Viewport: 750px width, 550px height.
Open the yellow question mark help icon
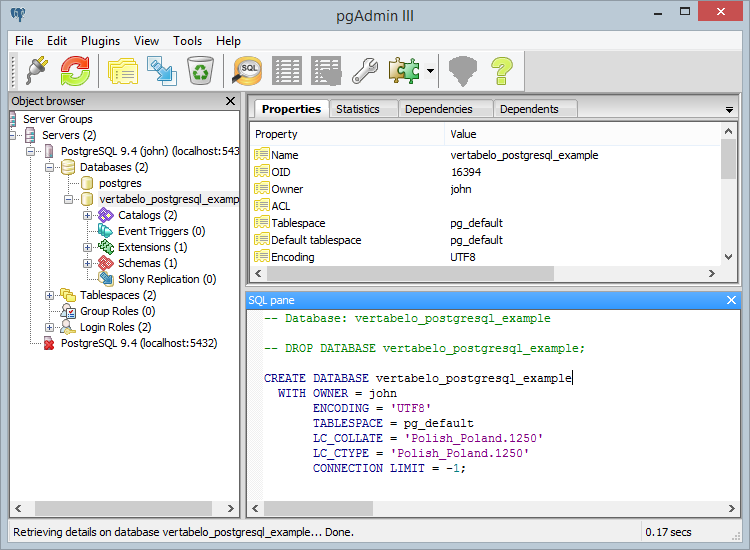coord(500,70)
